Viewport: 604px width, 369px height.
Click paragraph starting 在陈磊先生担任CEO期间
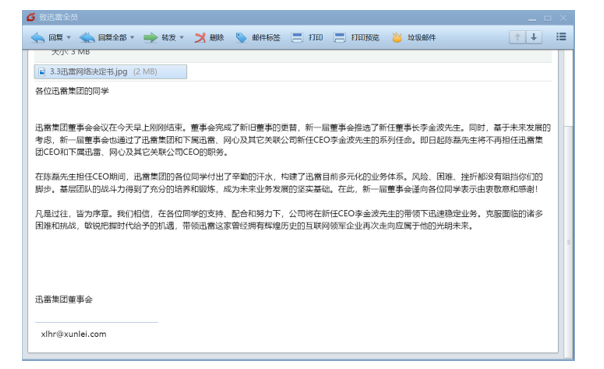[289, 183]
